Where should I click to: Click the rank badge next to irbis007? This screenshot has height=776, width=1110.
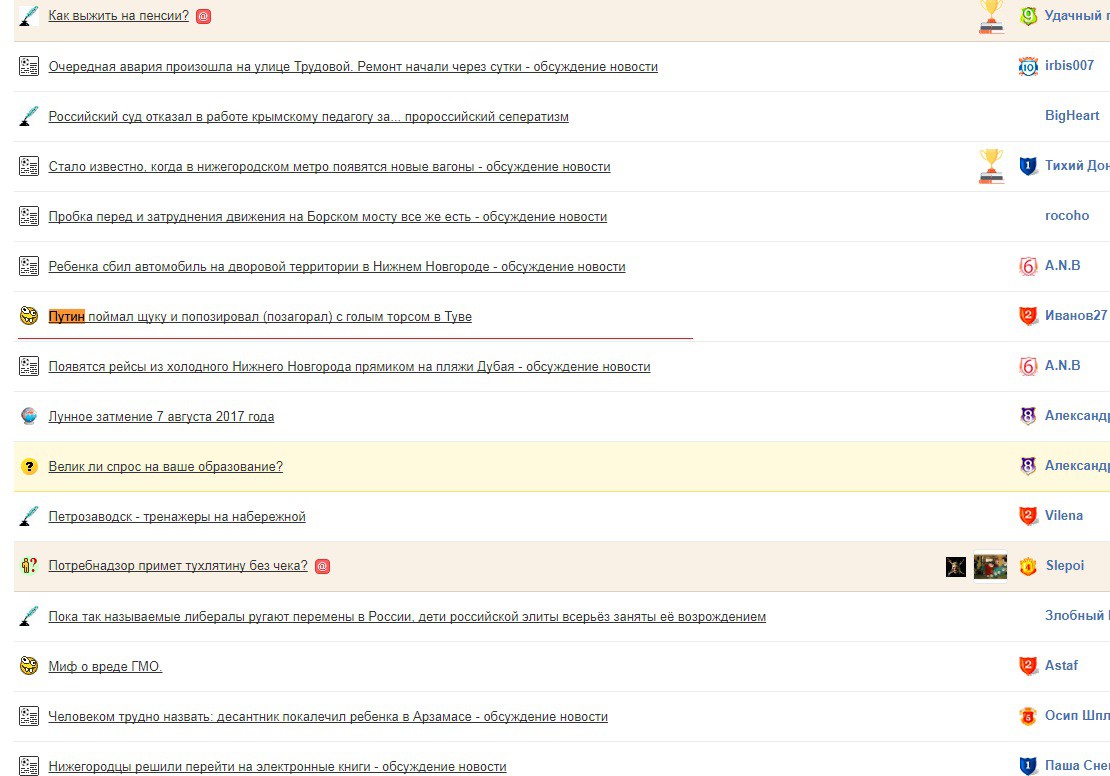point(1028,67)
